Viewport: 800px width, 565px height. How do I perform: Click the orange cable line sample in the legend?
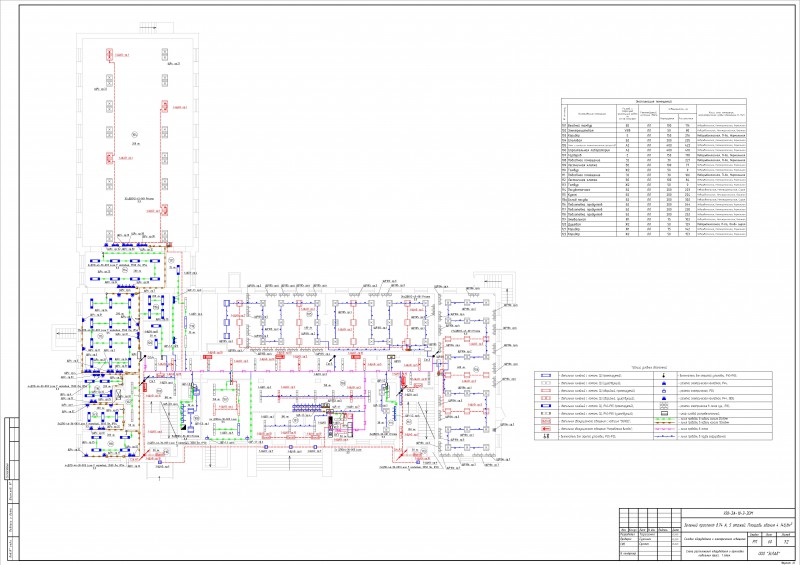(x=665, y=423)
